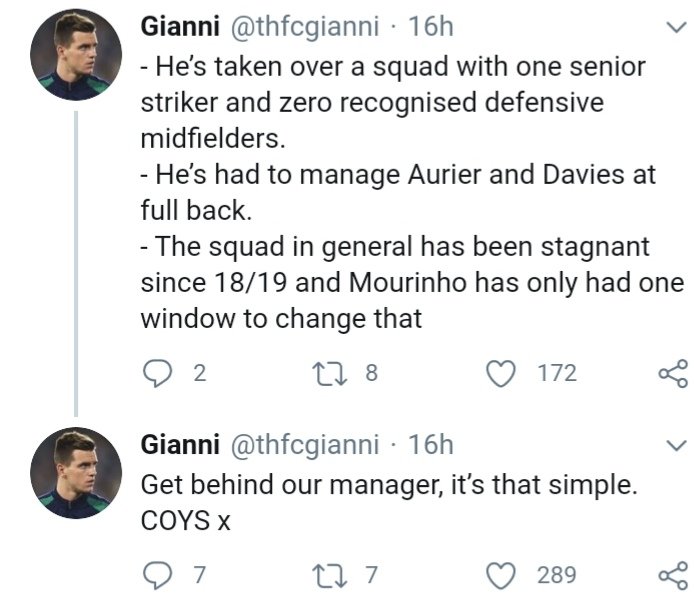Screen dimensions: 694x608
Task: Open the 16h timestamp of the first tweet
Action: 431,28
